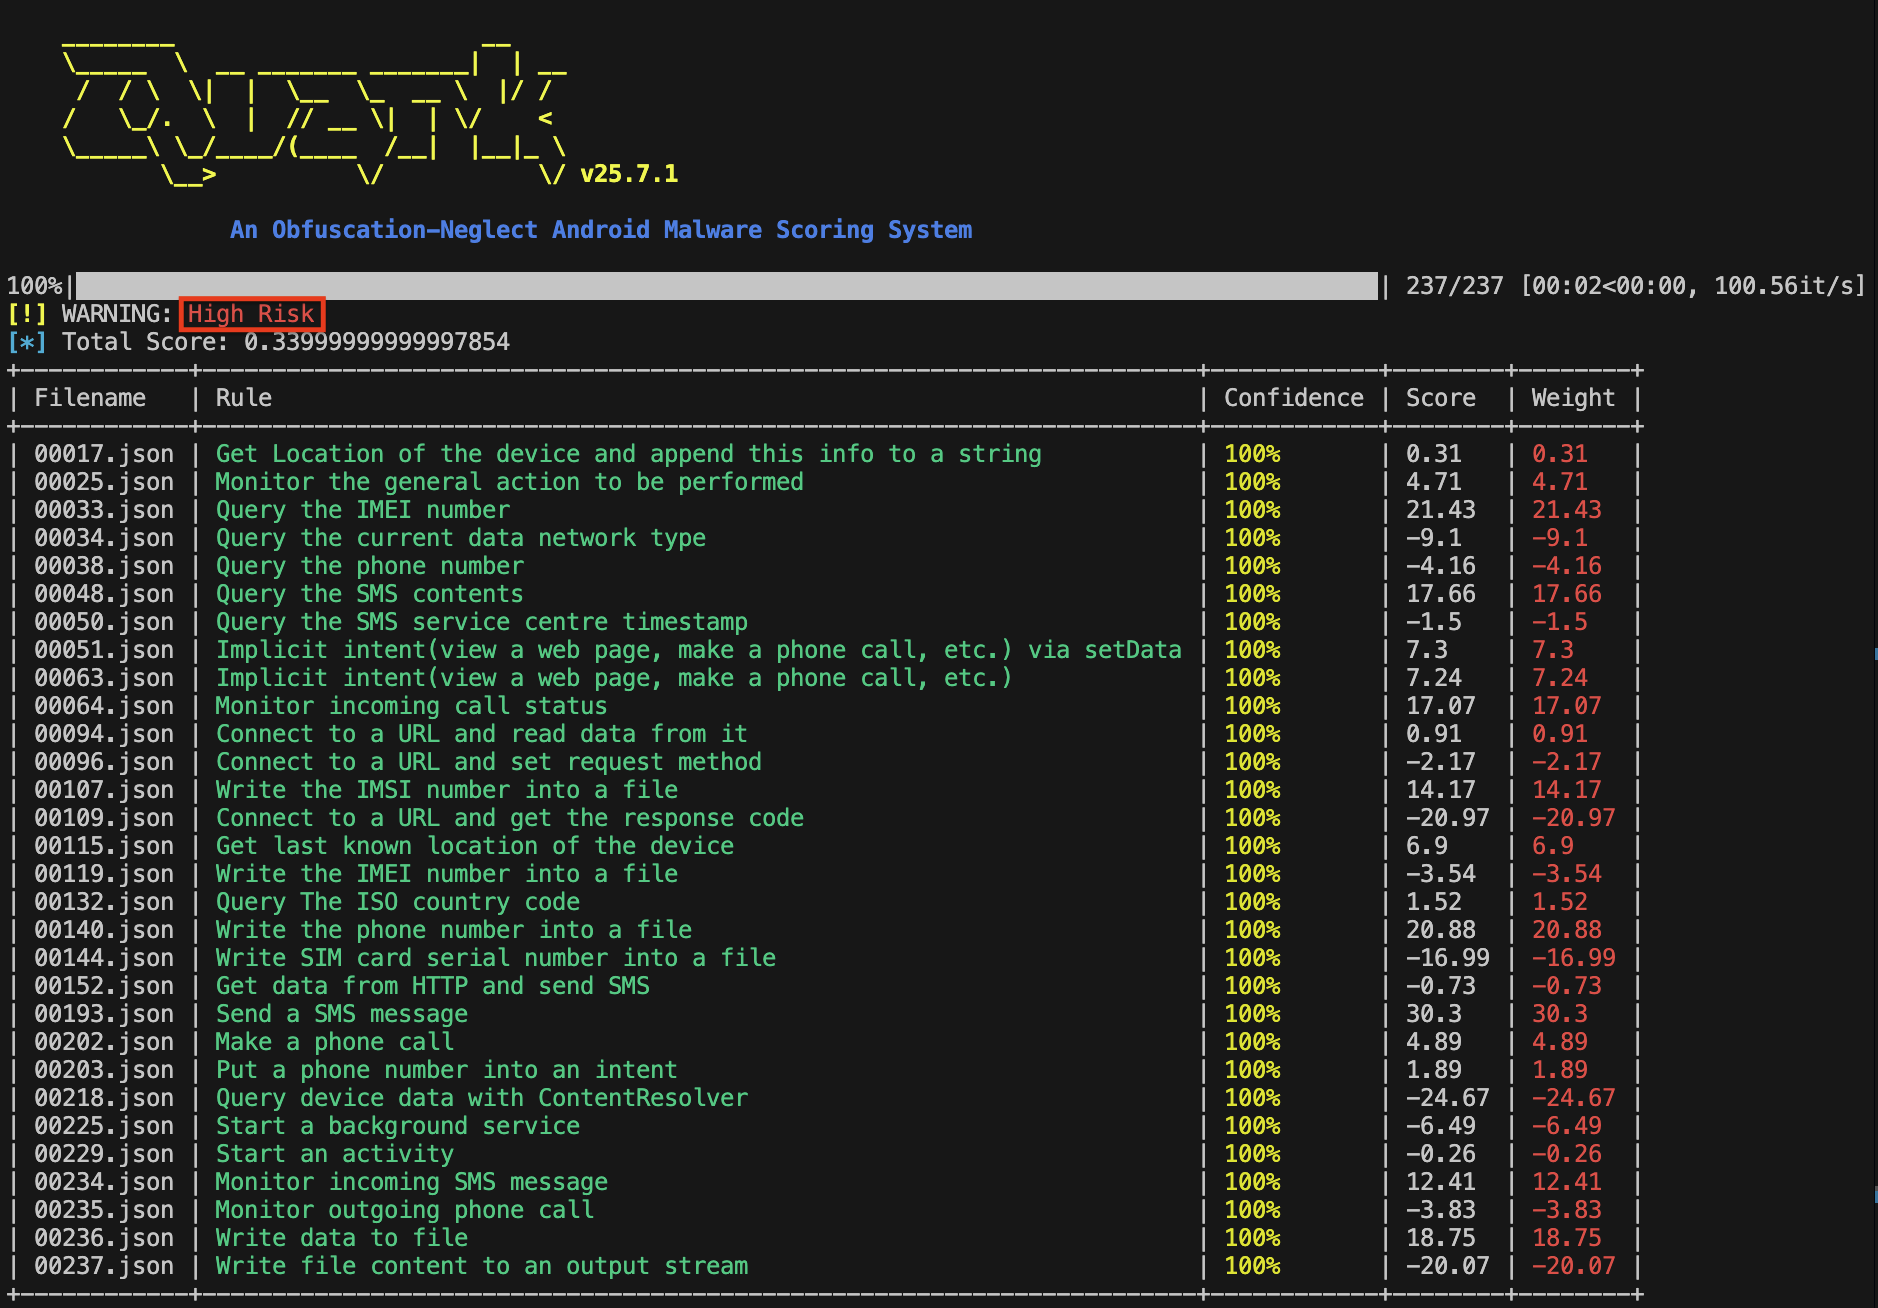The image size is (1878, 1308).
Task: Click the Rule column header
Action: click(244, 398)
